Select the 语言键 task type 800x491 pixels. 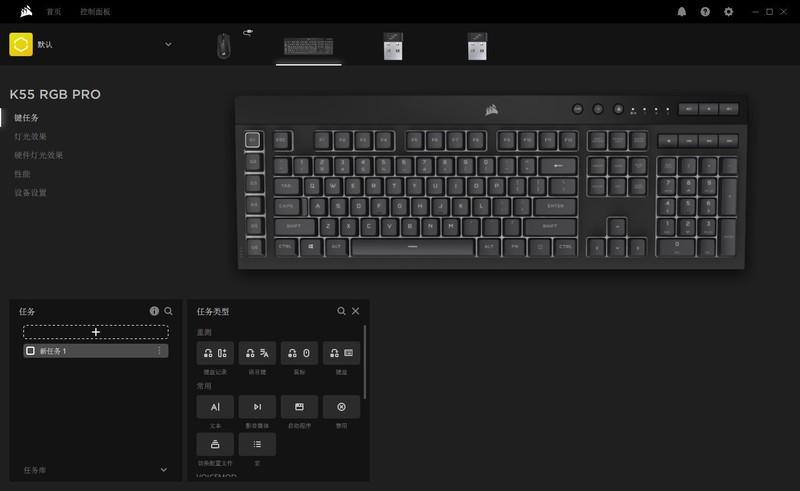[257, 353]
